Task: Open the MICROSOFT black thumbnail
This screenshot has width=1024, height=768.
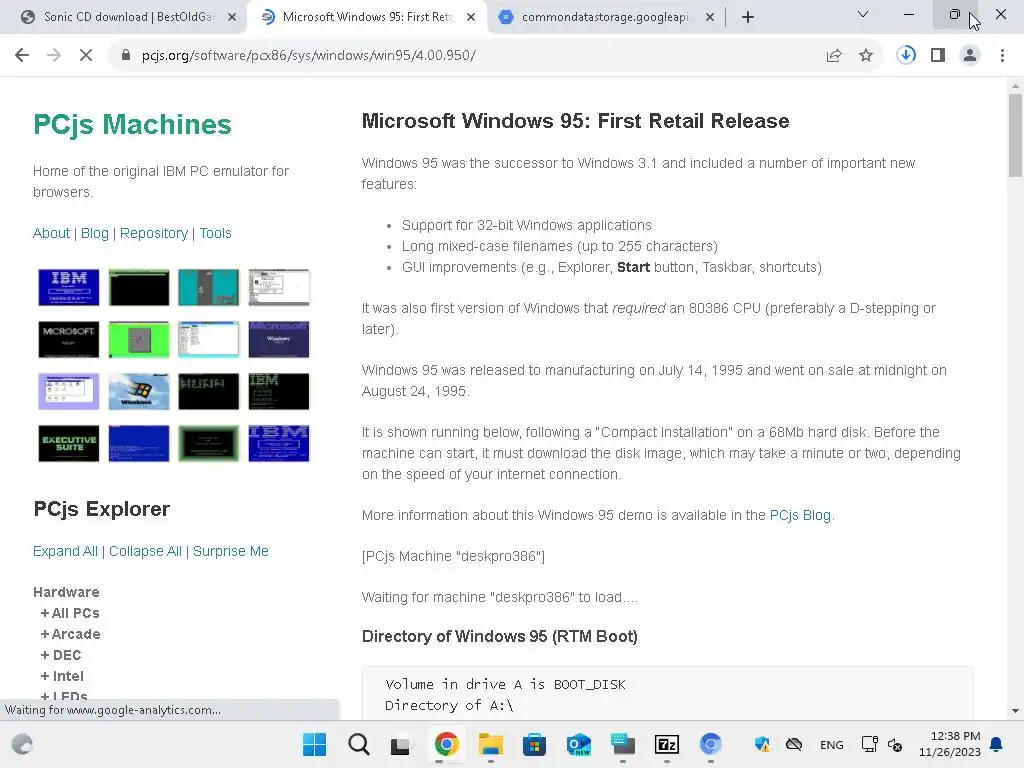Action: [x=69, y=340]
